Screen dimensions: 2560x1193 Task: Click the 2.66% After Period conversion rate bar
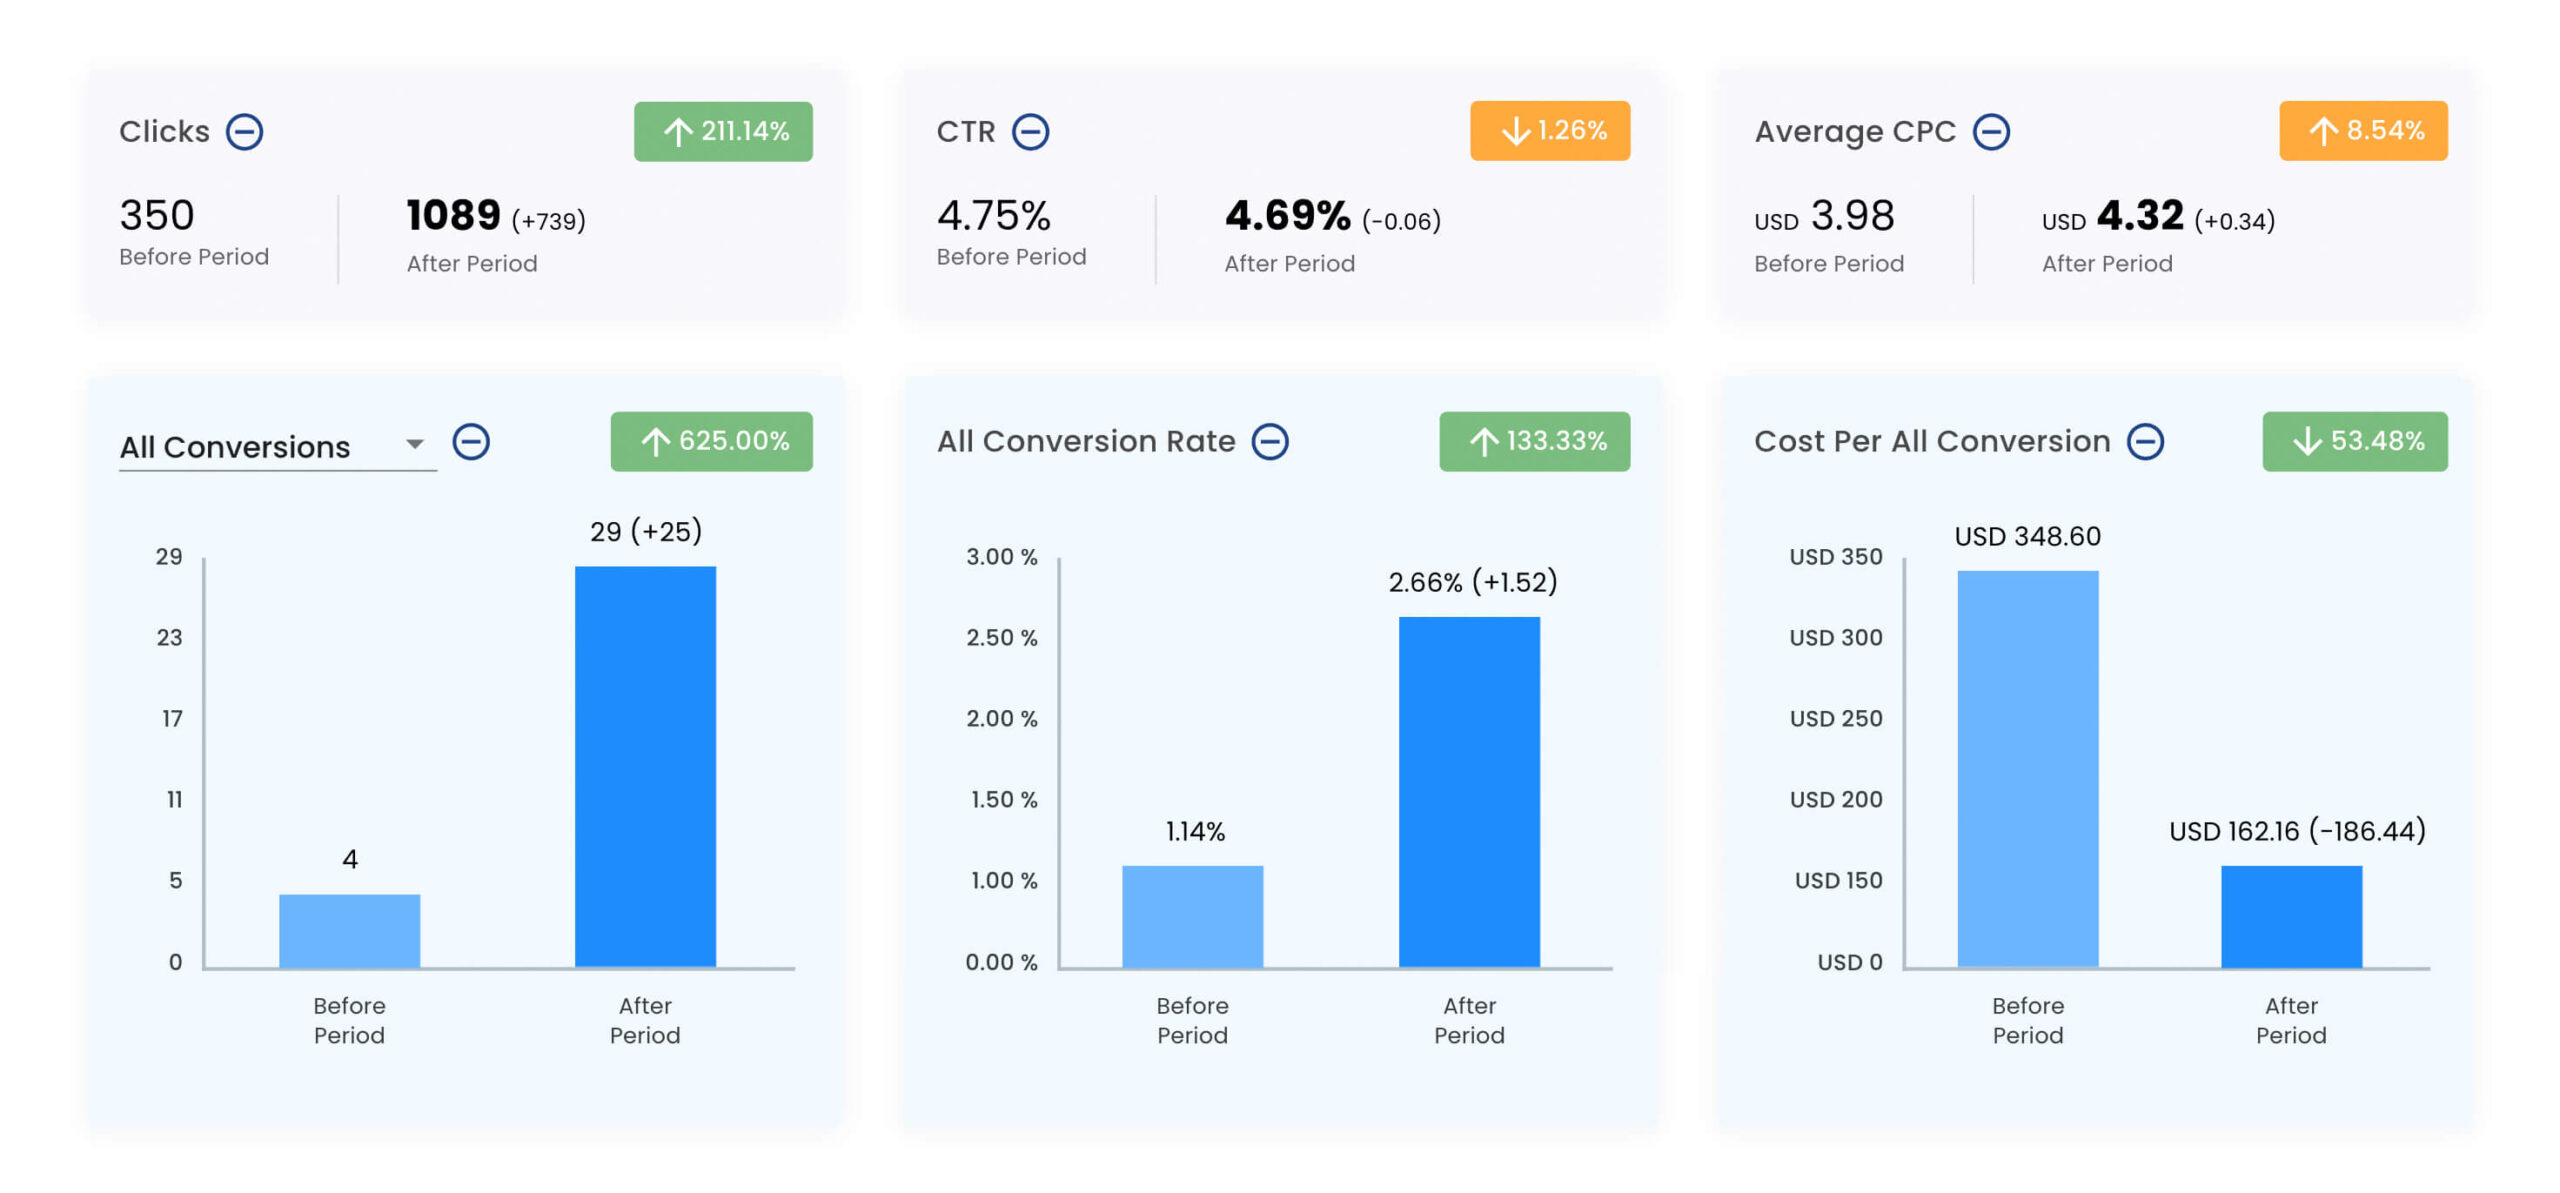pos(1469,790)
